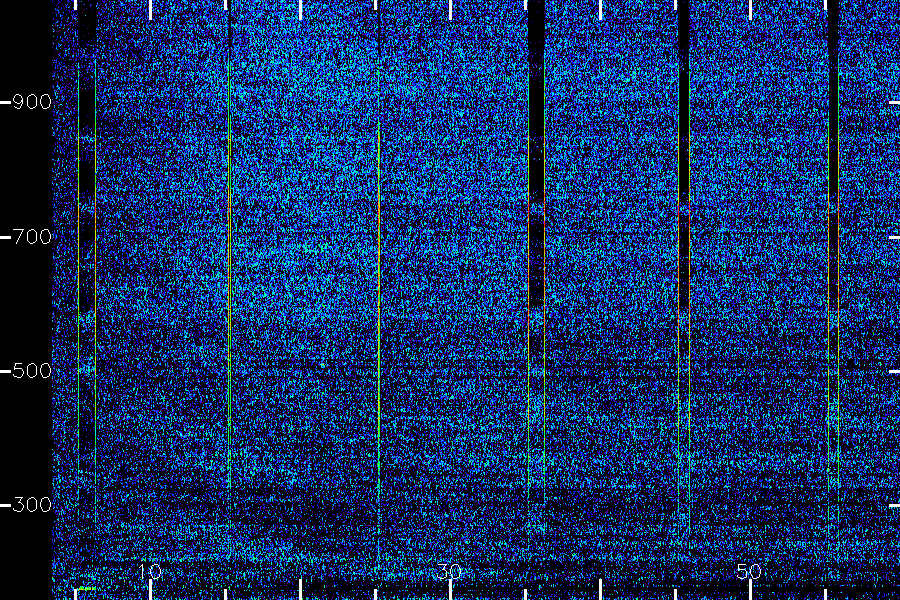The height and width of the screenshot is (600, 900).
Task: Click the 10 label on the horizontal axis
Action: [150, 571]
